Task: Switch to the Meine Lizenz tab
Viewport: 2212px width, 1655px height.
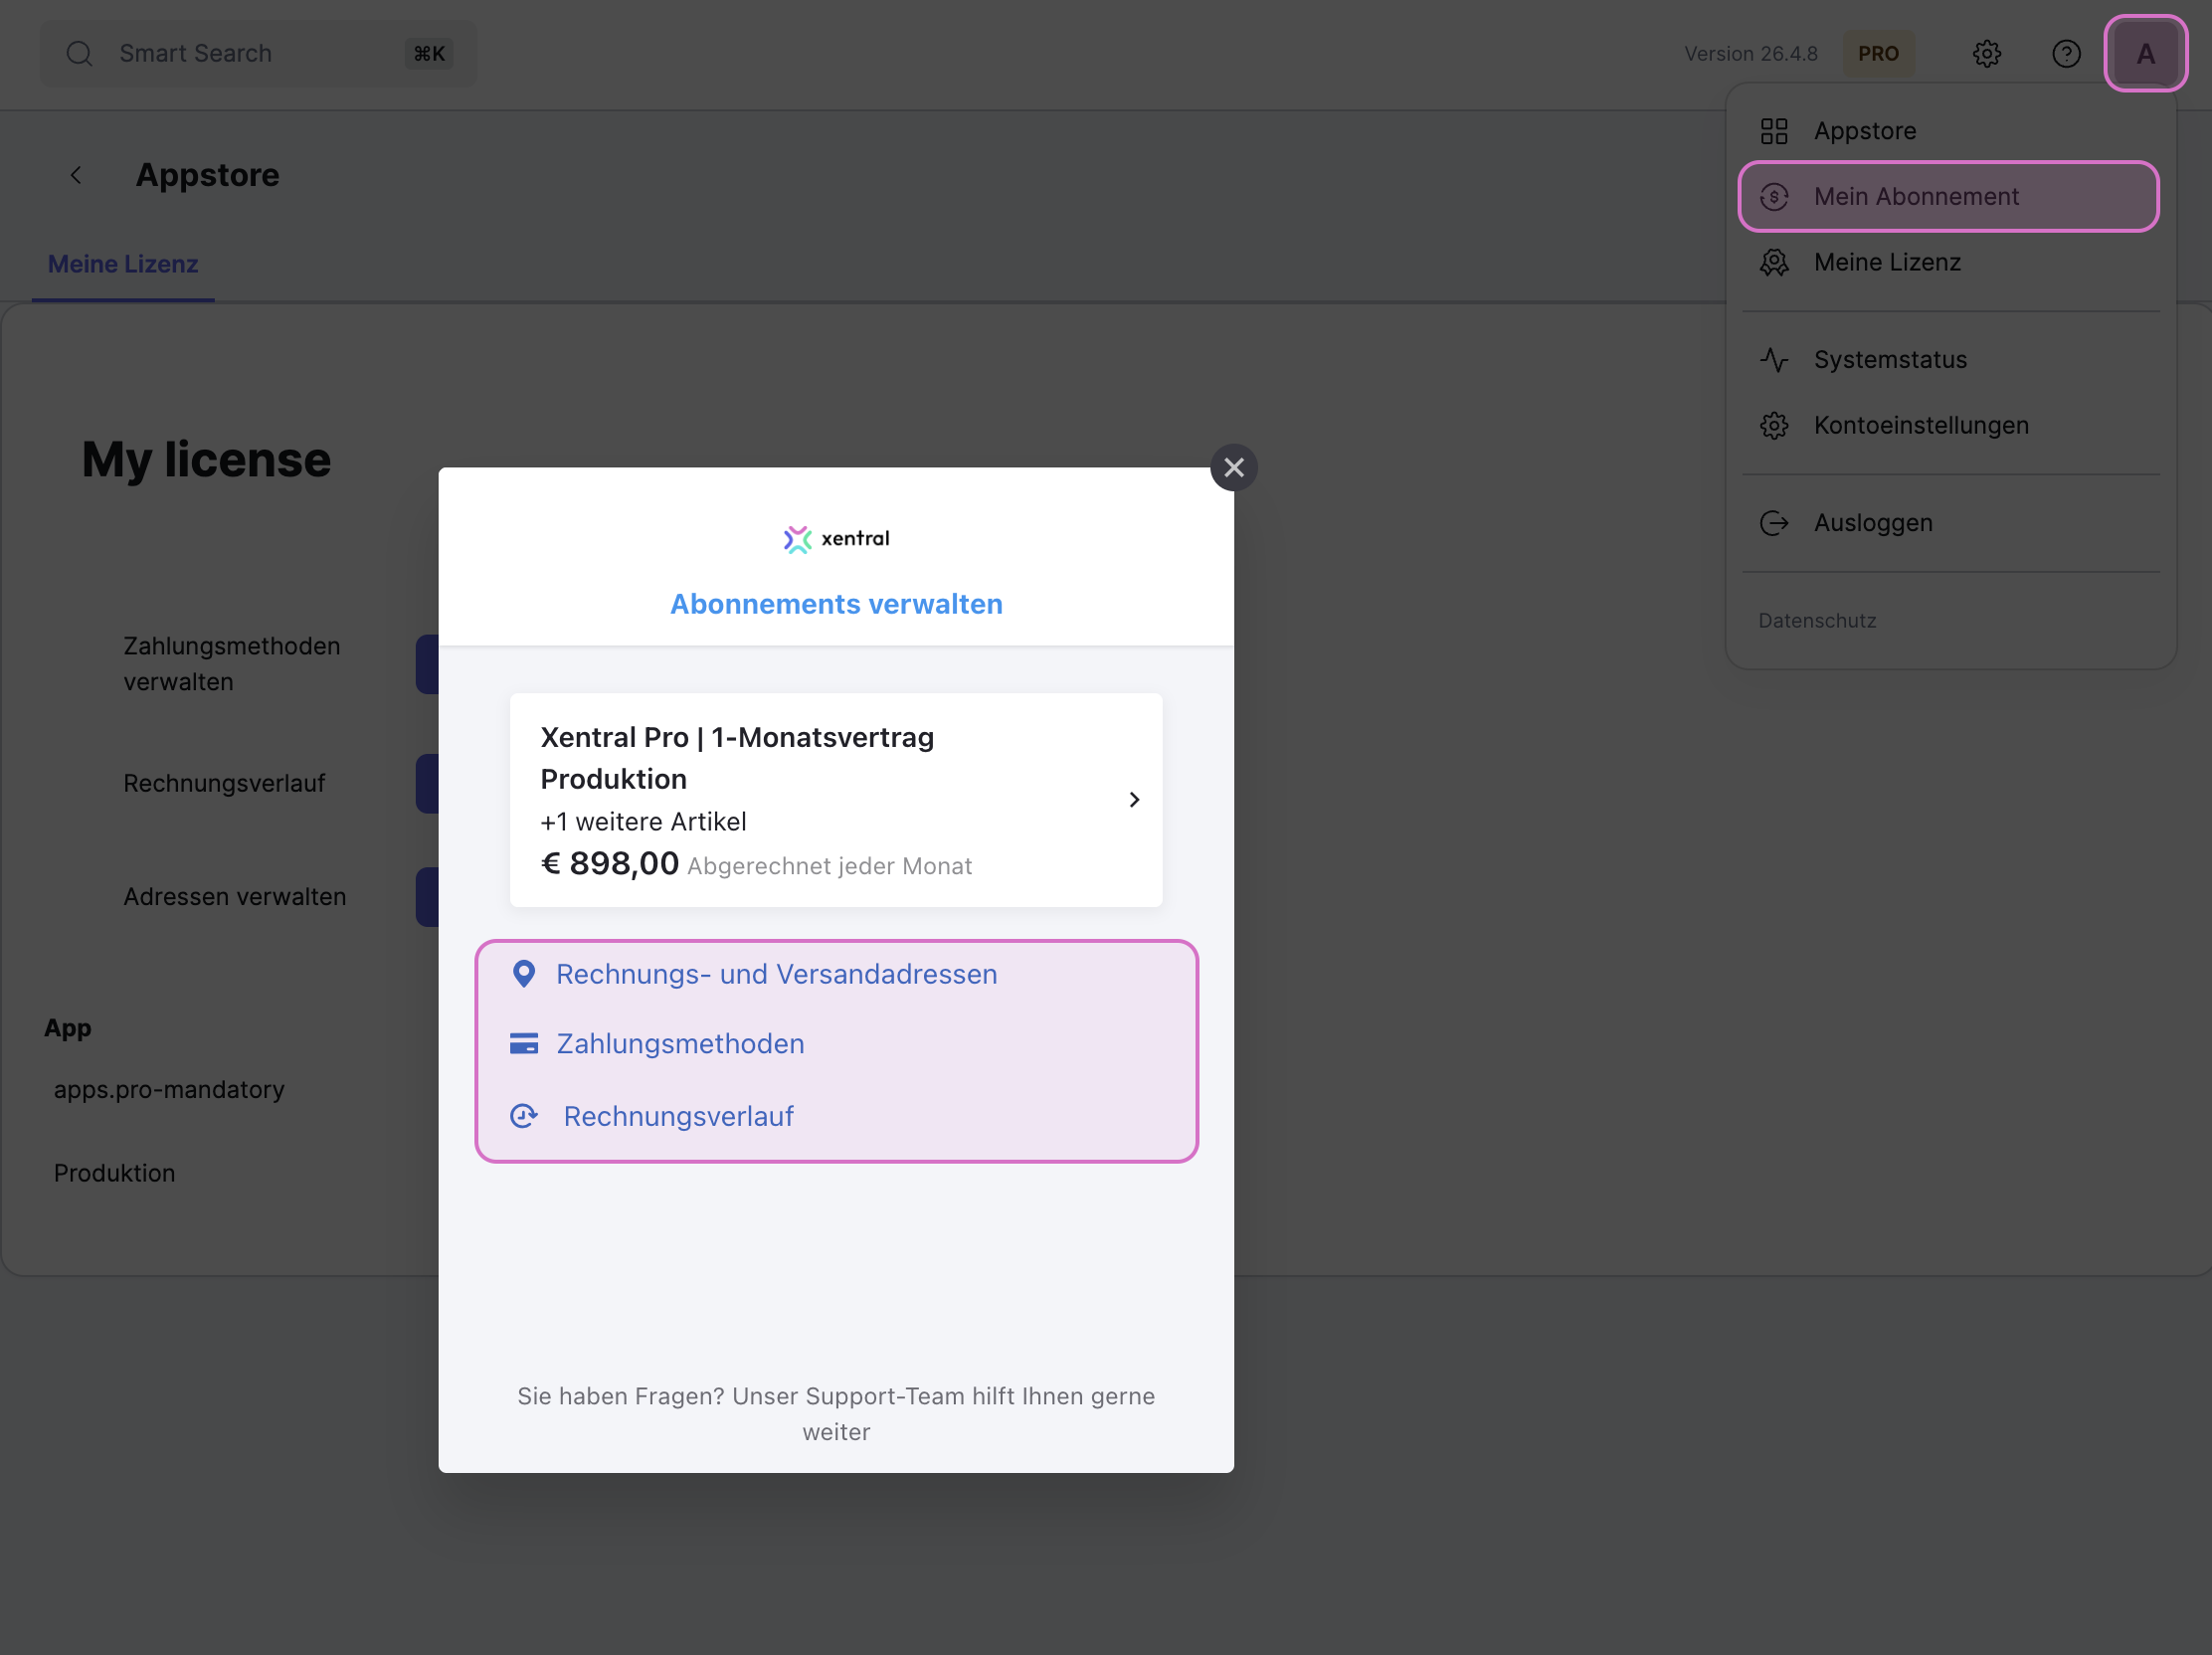Action: coord(123,265)
